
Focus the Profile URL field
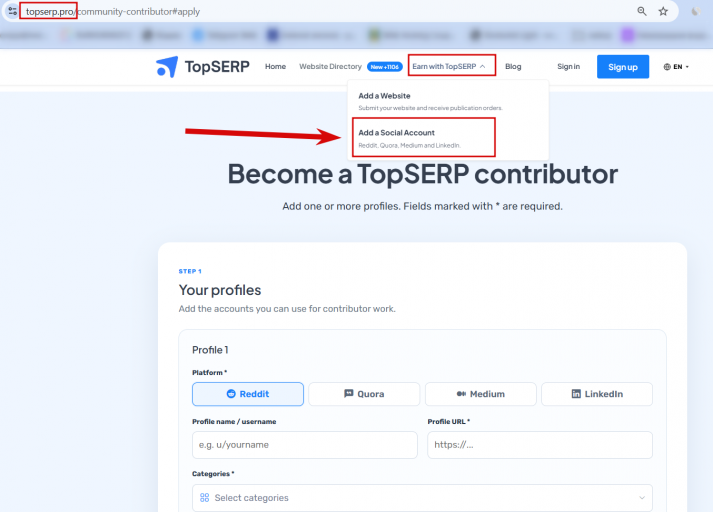[x=540, y=445]
